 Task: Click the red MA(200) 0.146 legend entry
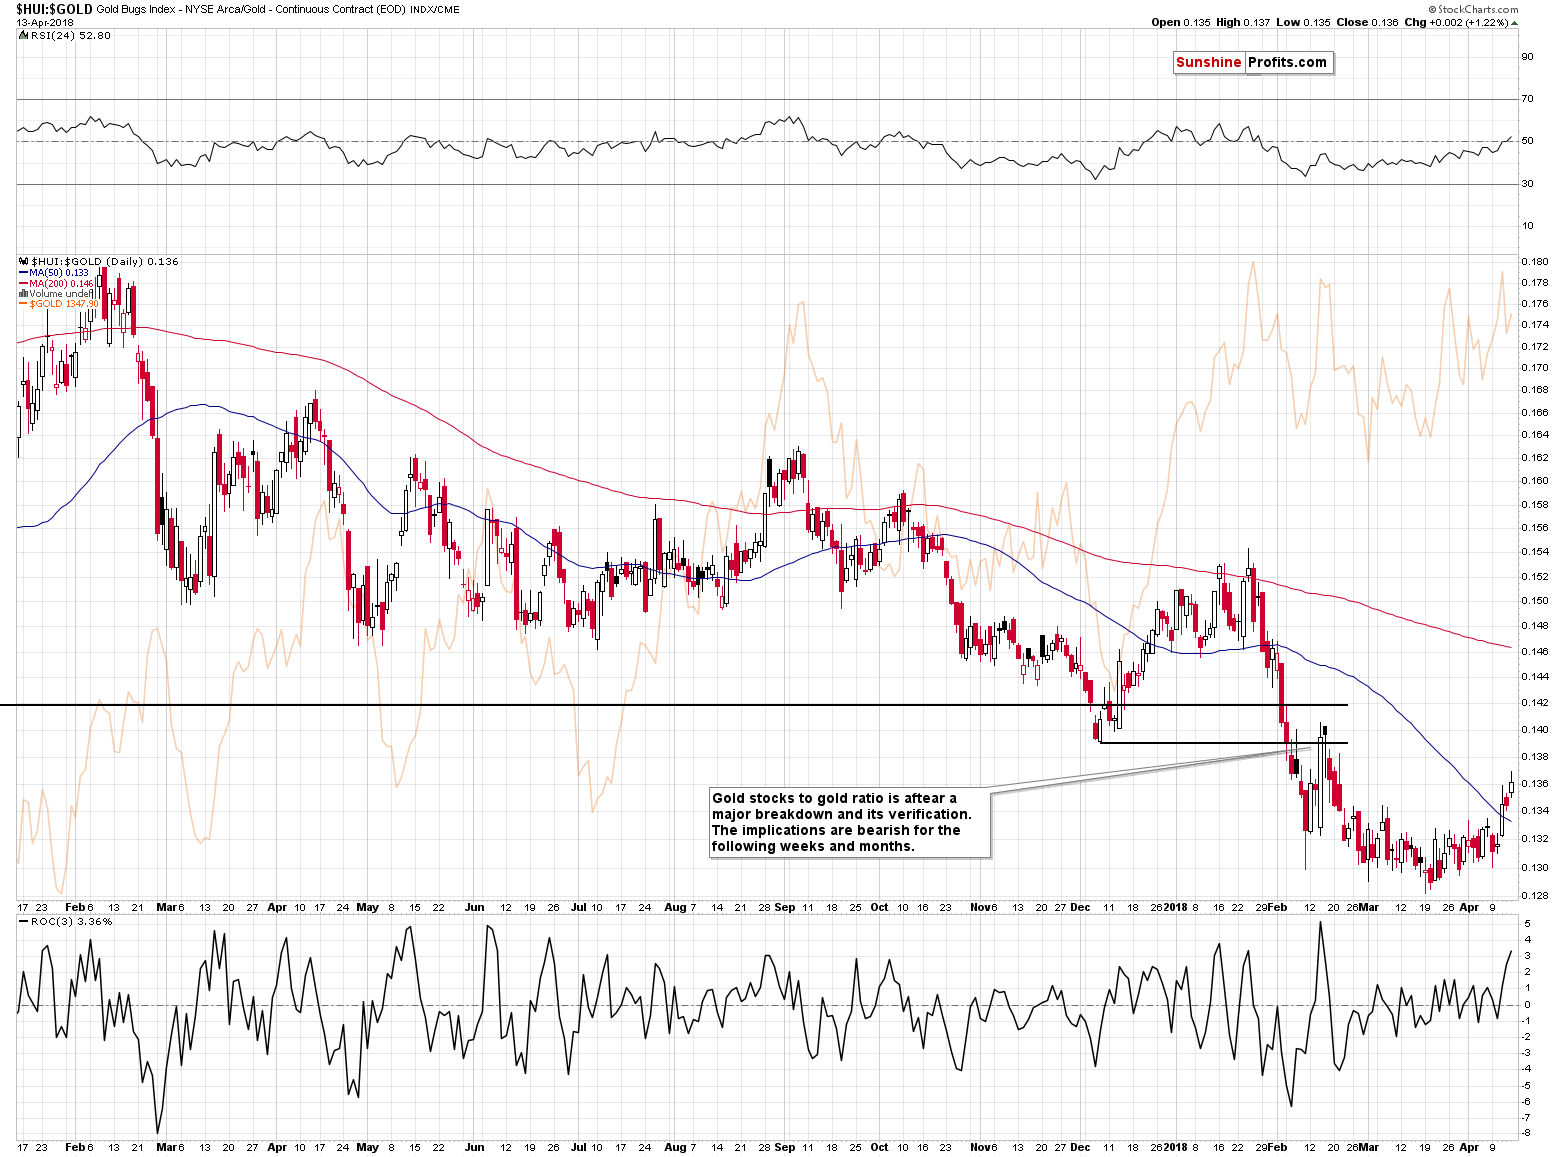(x=56, y=283)
